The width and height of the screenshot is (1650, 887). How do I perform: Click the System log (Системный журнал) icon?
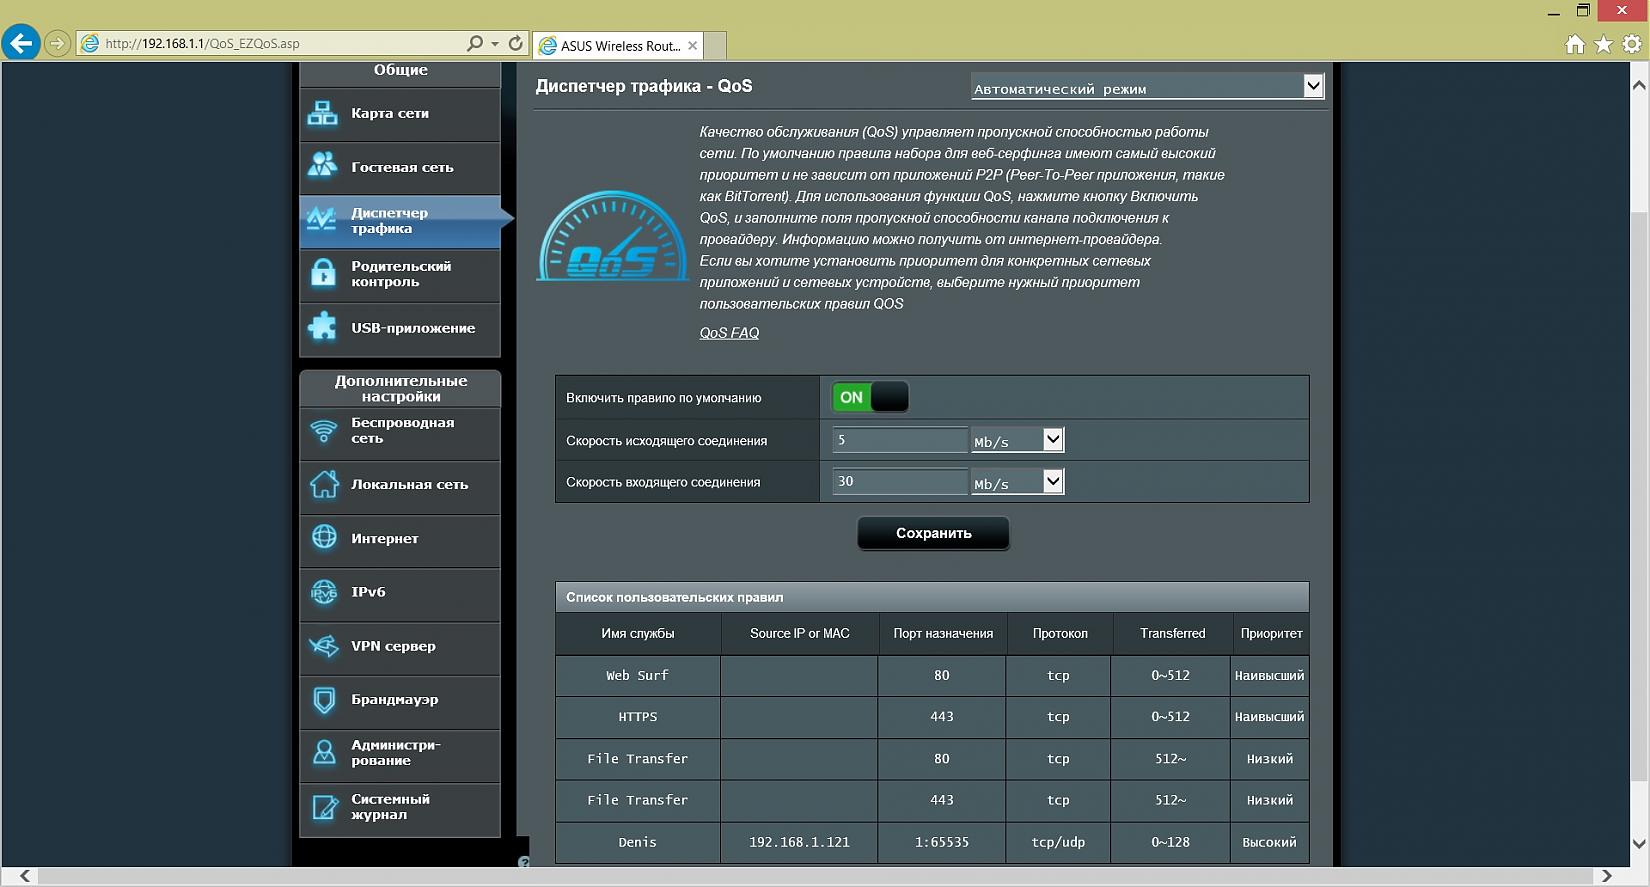tap(324, 807)
